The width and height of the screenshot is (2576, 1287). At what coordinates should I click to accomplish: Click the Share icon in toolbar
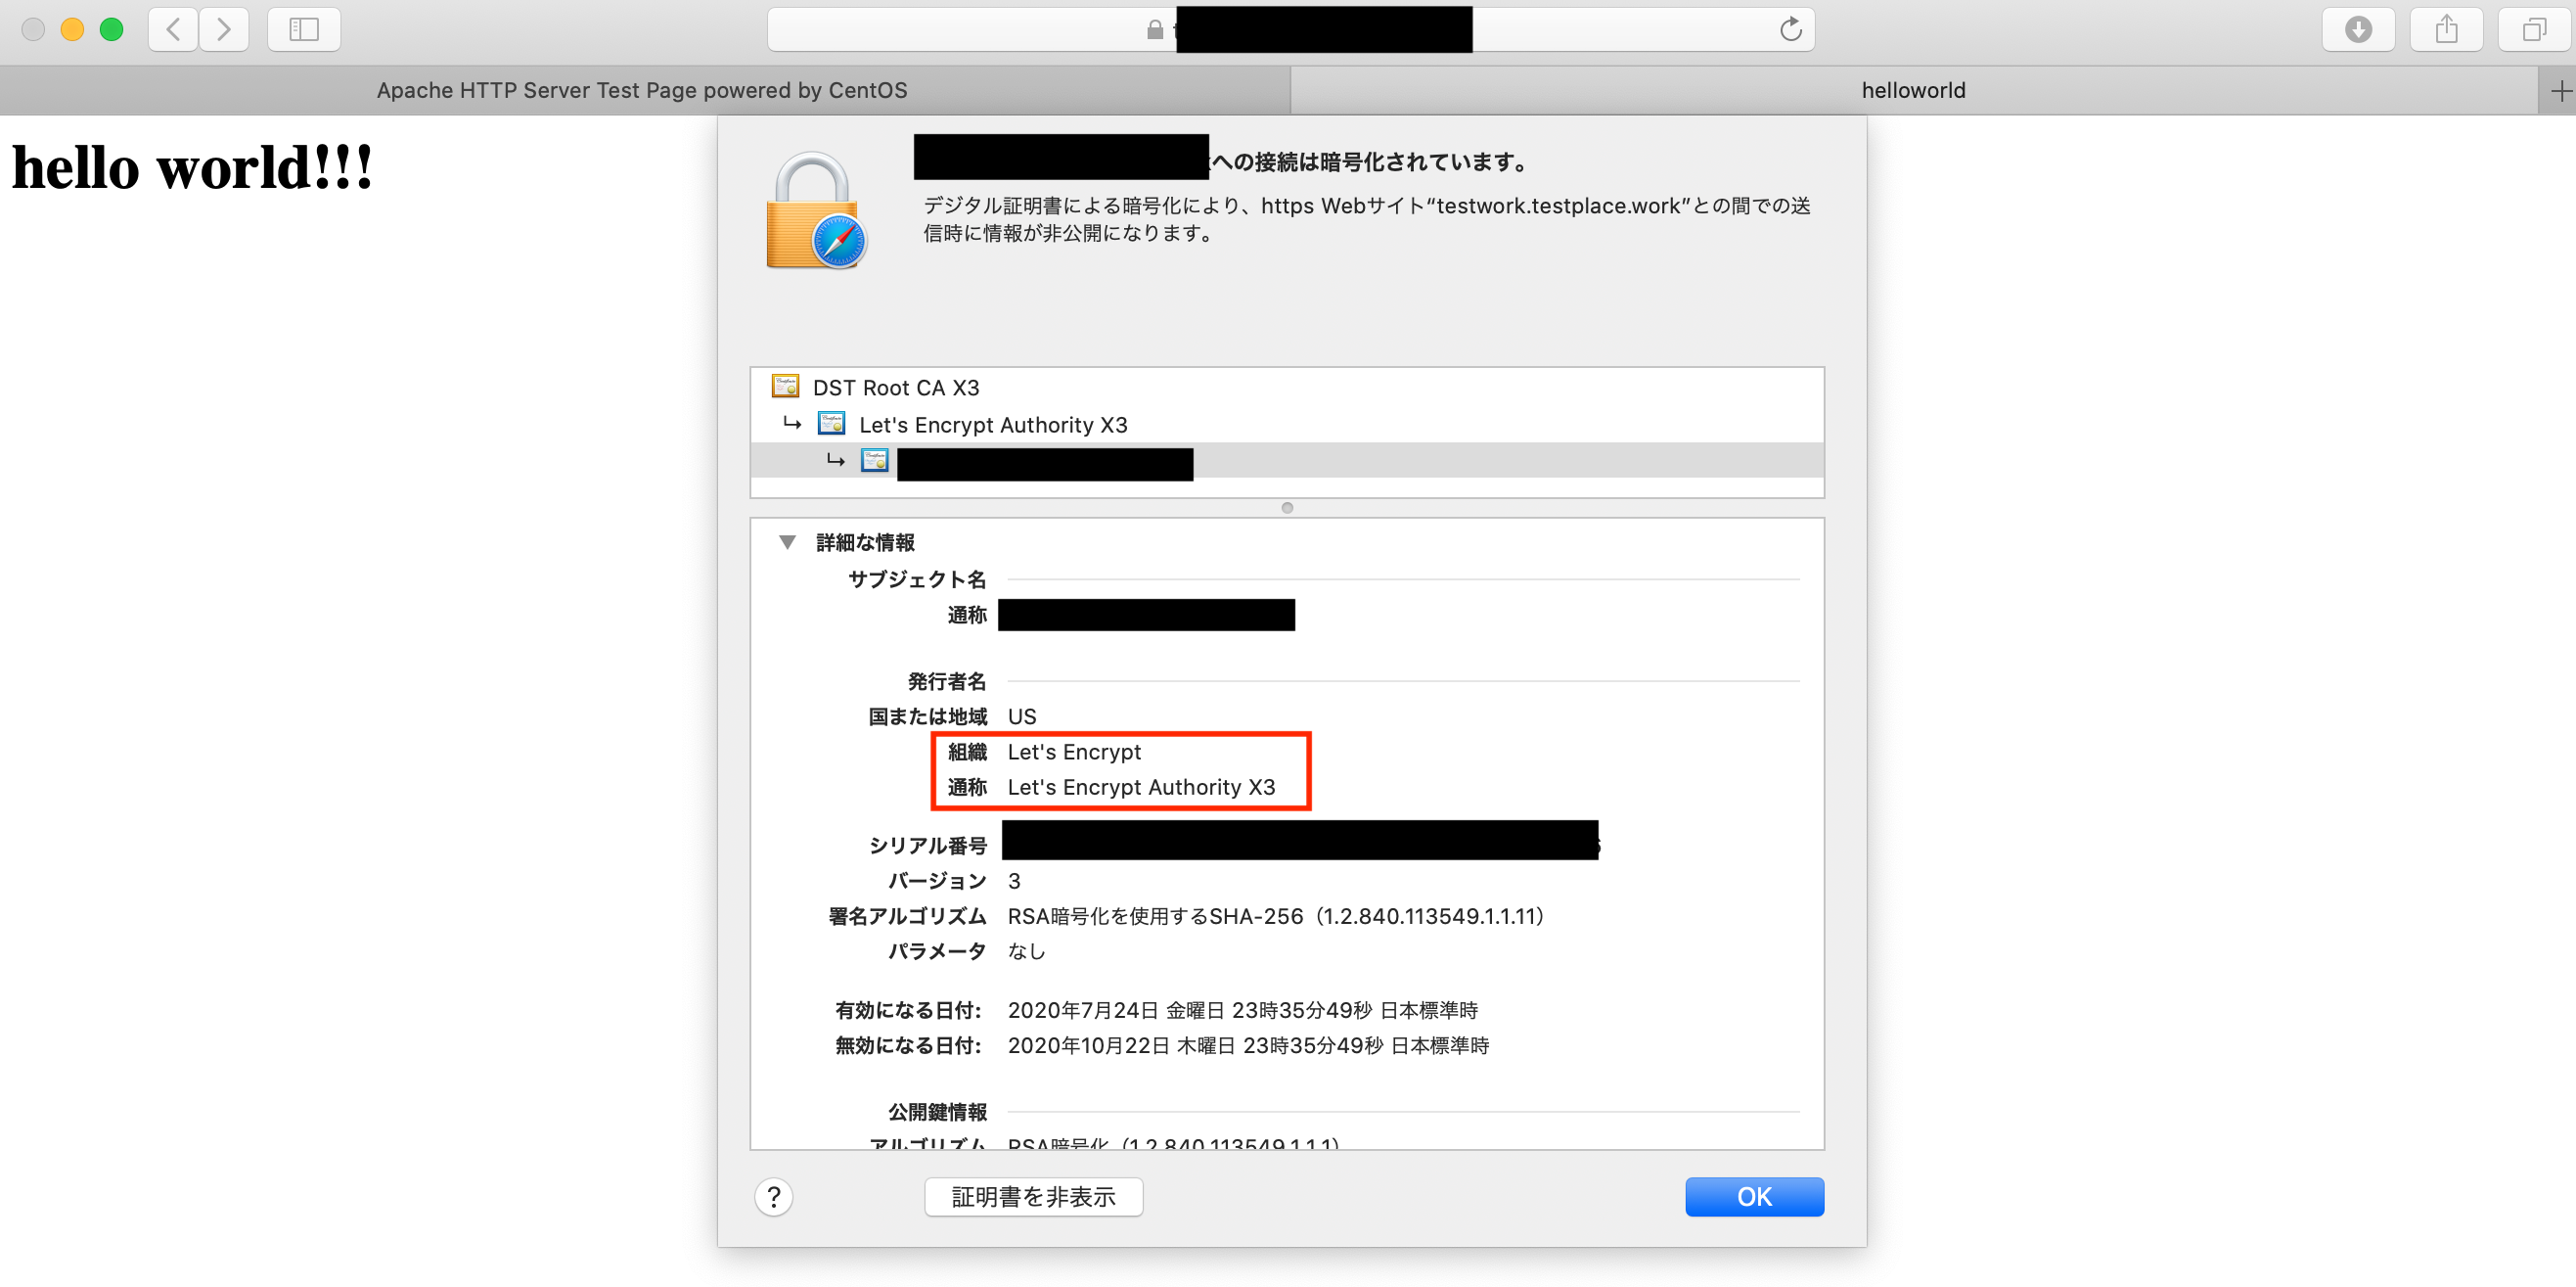(x=2446, y=30)
